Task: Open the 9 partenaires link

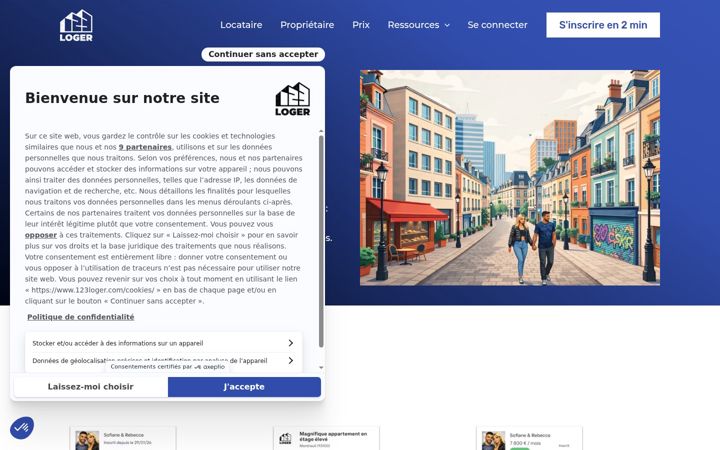Action: click(x=145, y=147)
